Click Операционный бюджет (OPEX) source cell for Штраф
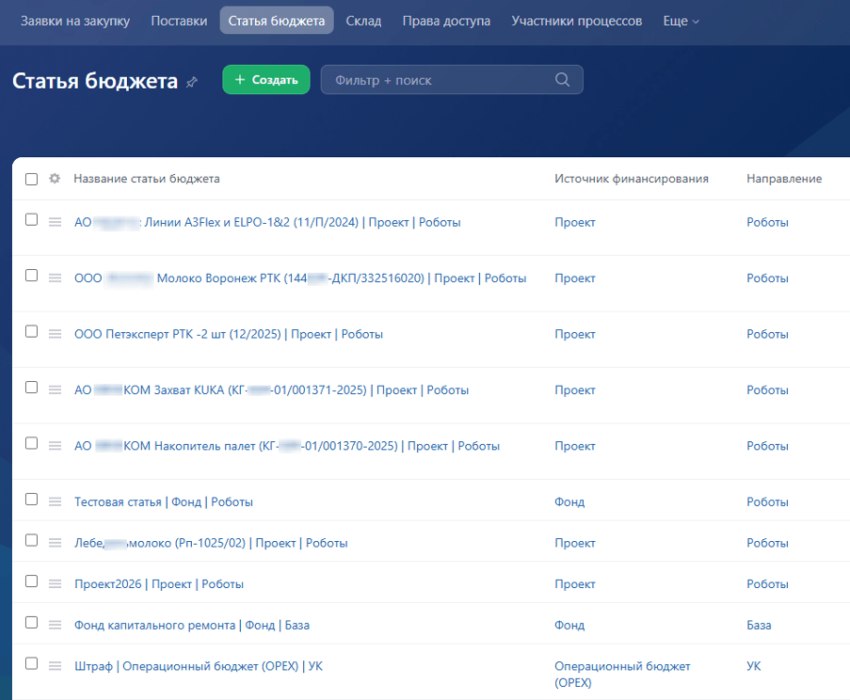Image resolution: width=850 pixels, height=700 pixels. pos(622,674)
